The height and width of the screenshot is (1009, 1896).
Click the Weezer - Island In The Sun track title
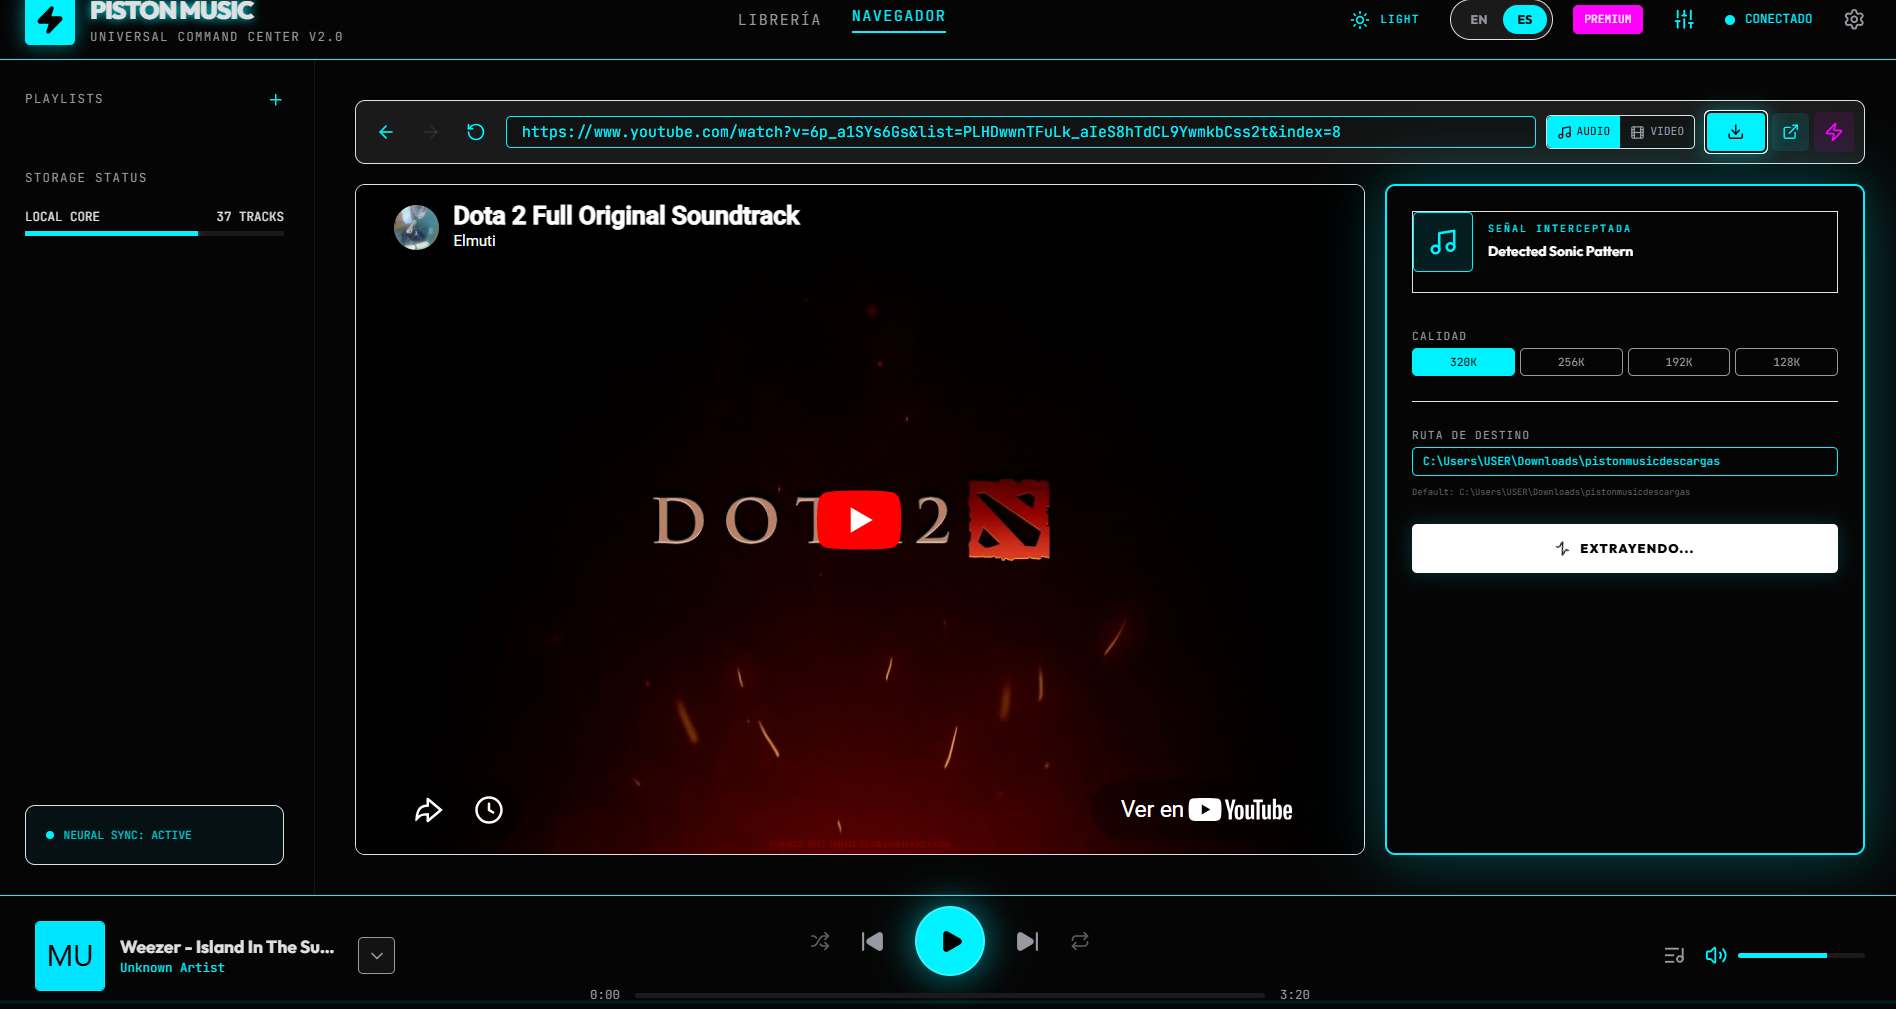coord(227,947)
